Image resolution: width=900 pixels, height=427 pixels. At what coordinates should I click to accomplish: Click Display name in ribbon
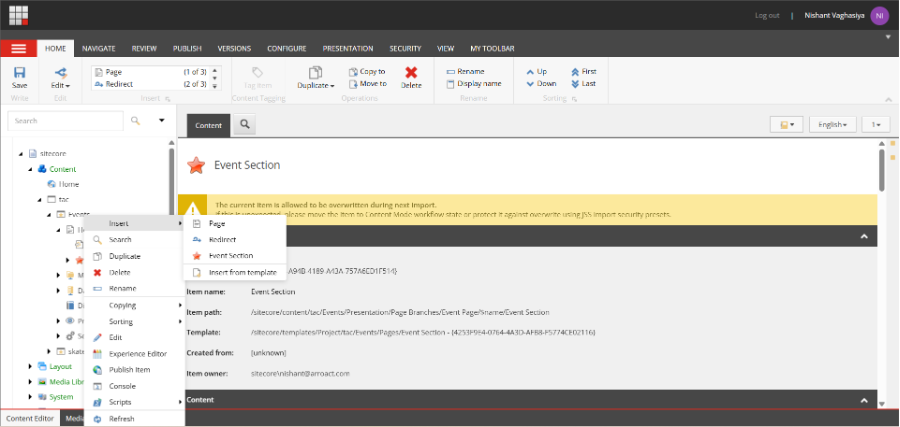(x=474, y=84)
